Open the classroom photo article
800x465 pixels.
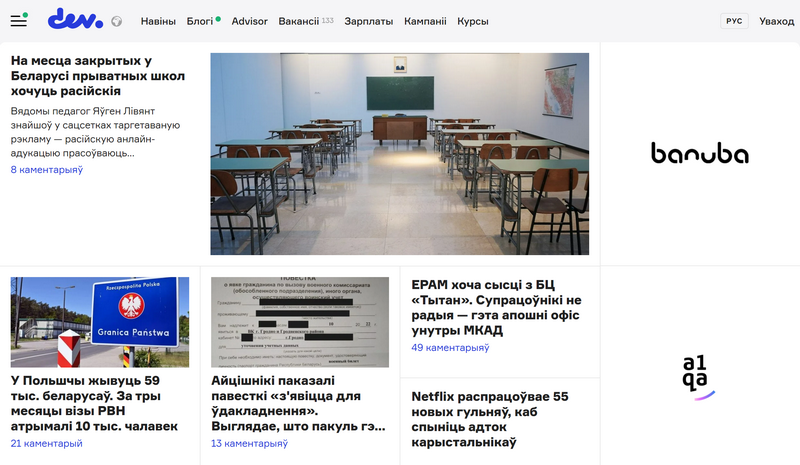399,154
